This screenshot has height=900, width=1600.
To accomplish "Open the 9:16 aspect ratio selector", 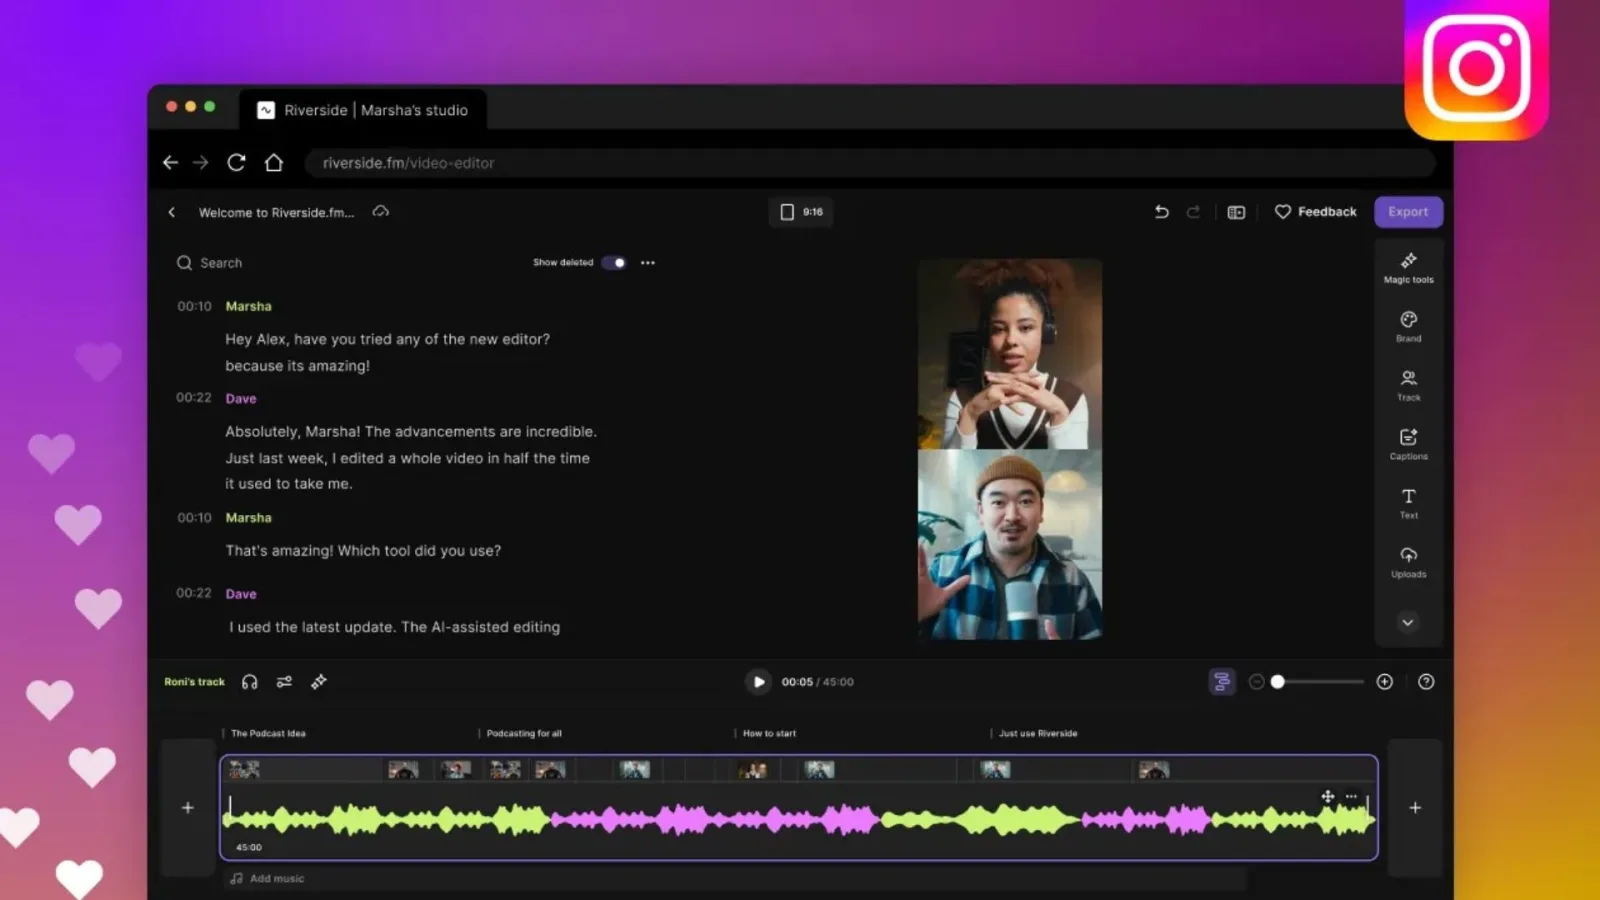I will tap(801, 212).
